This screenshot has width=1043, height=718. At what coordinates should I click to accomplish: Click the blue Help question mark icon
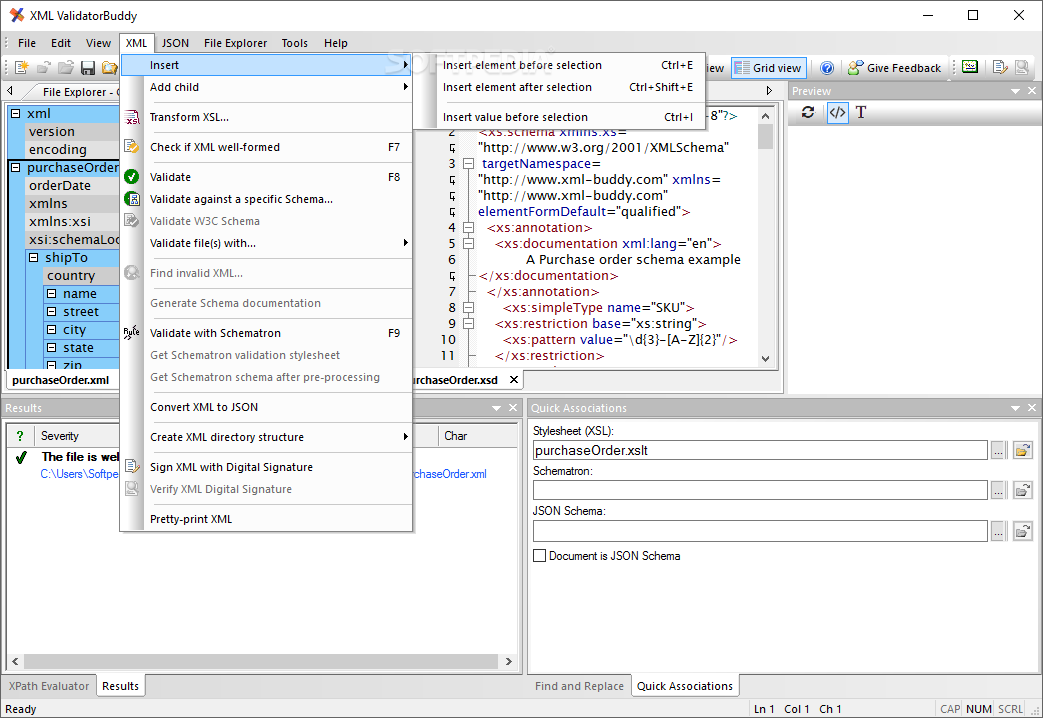click(827, 68)
